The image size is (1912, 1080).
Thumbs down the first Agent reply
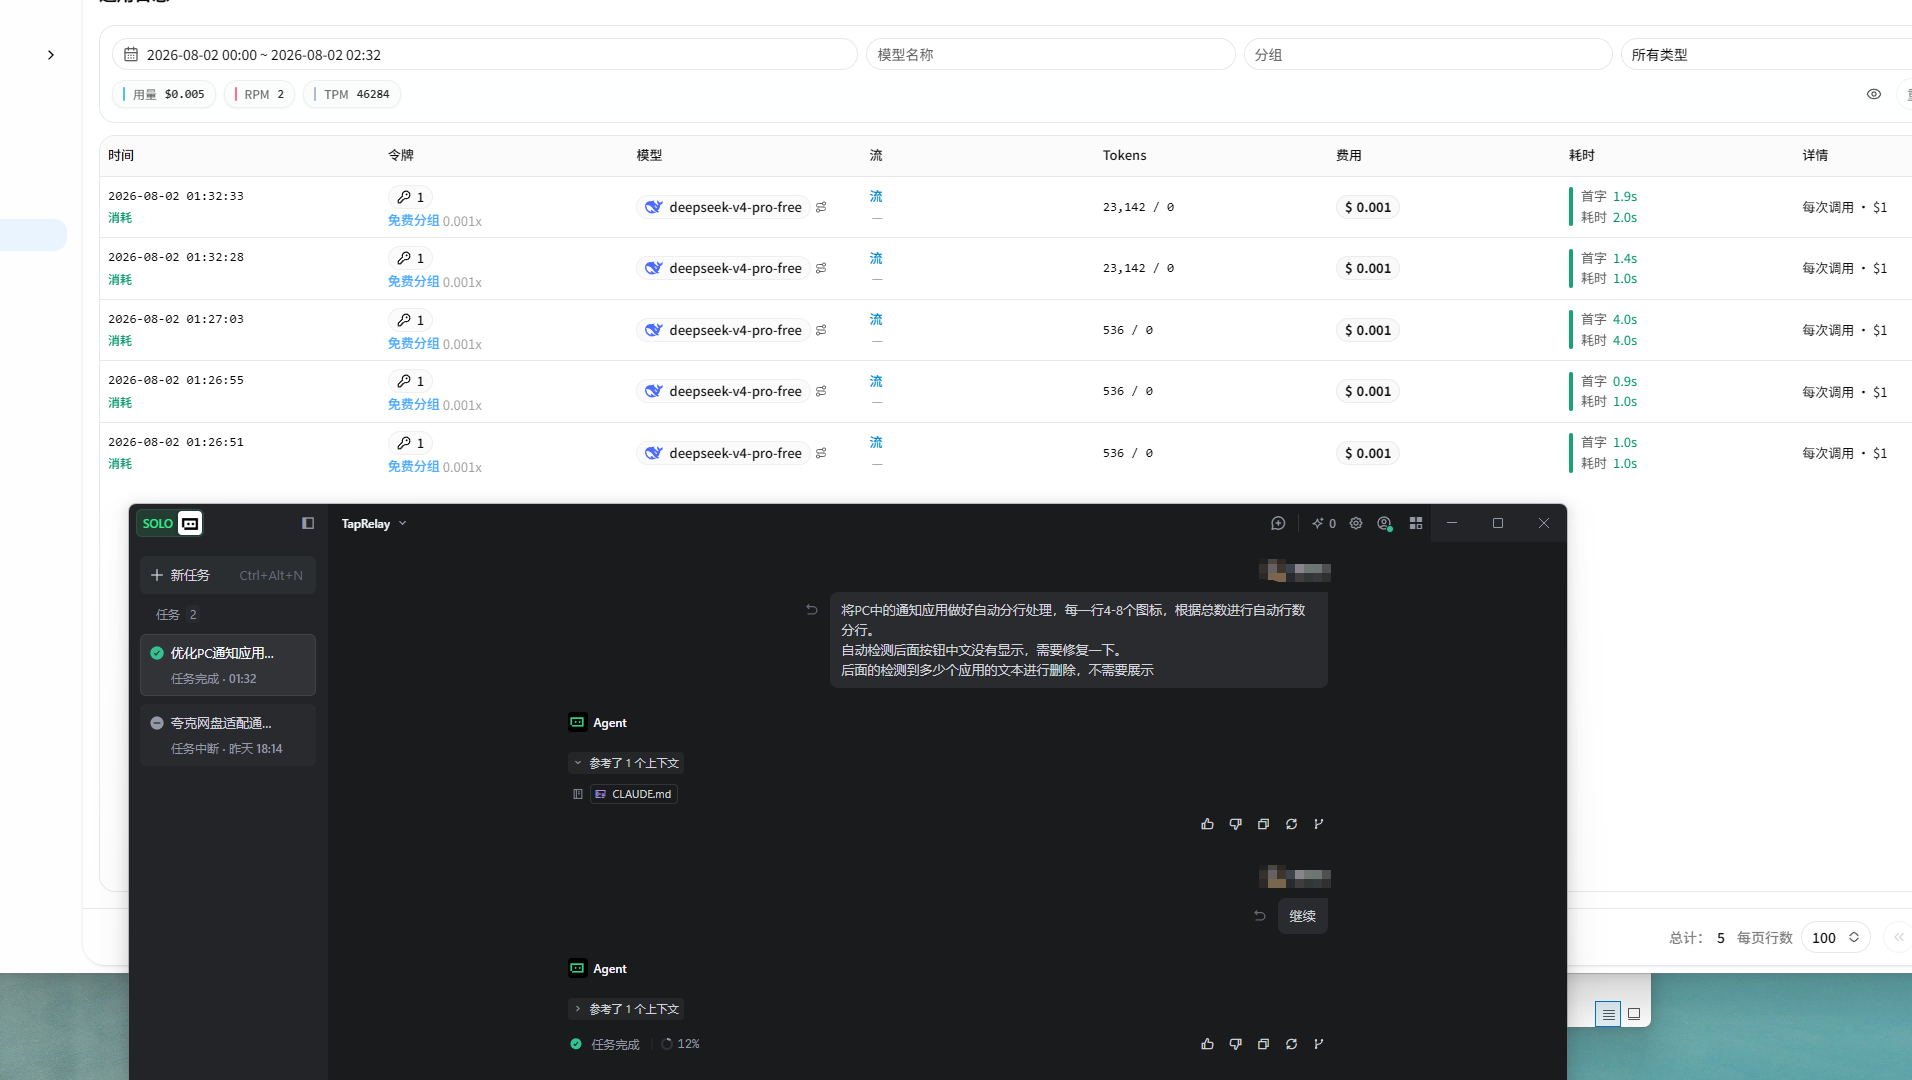point(1235,824)
